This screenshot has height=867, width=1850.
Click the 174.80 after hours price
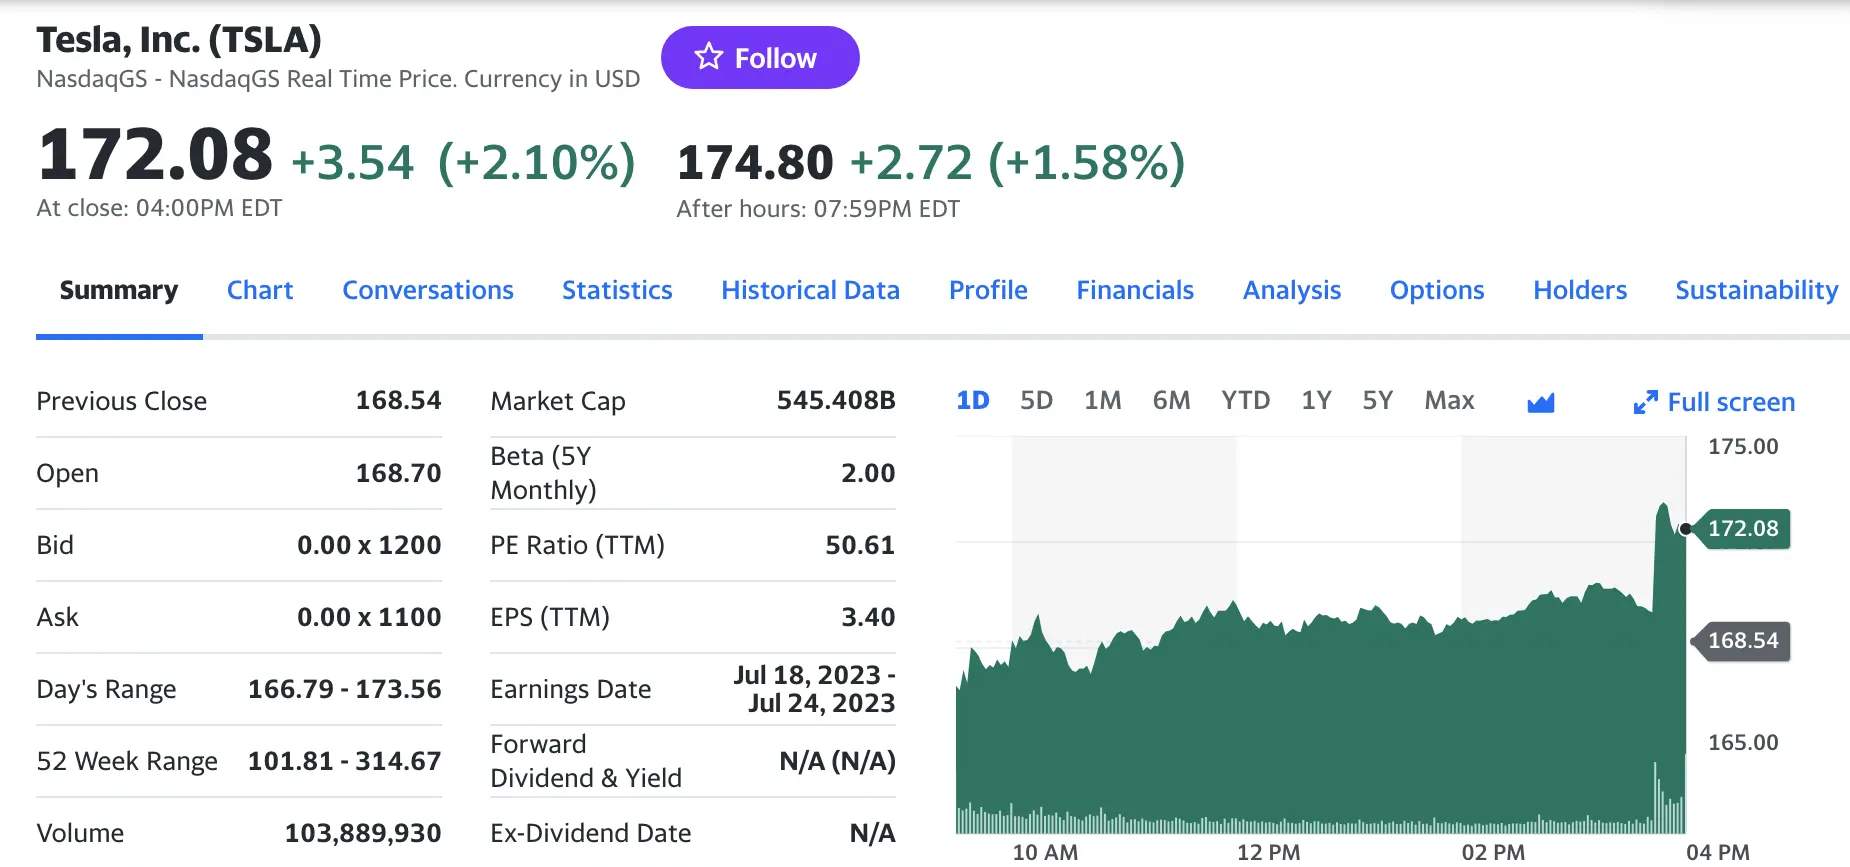click(x=755, y=162)
